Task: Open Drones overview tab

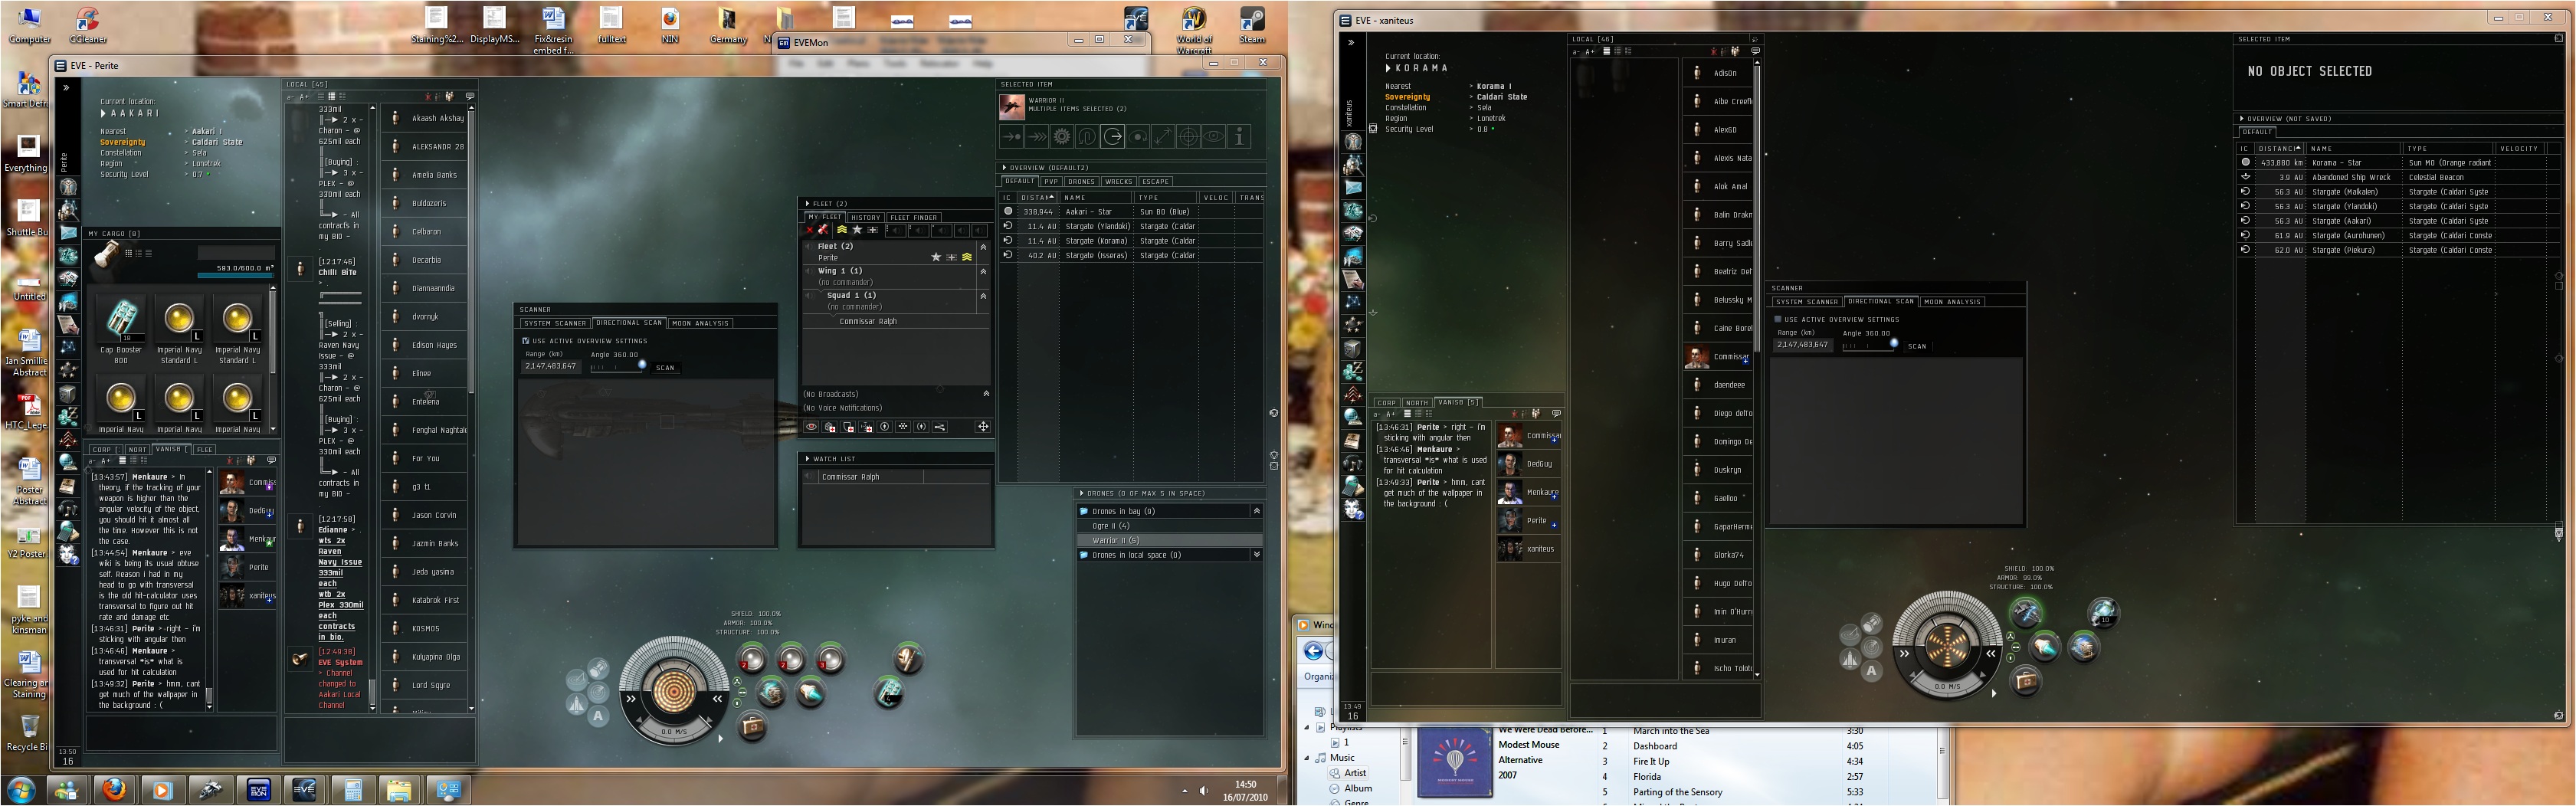Action: click(x=1081, y=182)
